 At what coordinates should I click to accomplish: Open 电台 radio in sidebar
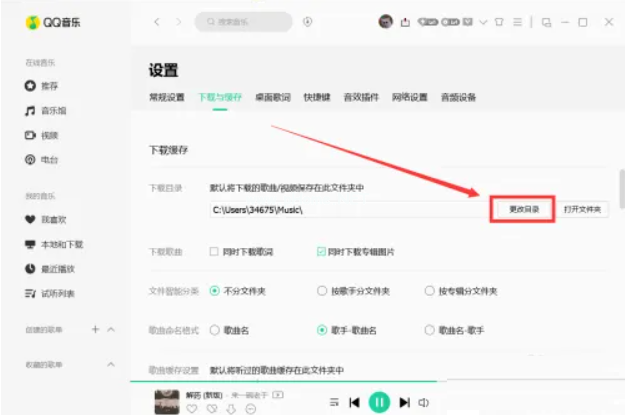48,159
